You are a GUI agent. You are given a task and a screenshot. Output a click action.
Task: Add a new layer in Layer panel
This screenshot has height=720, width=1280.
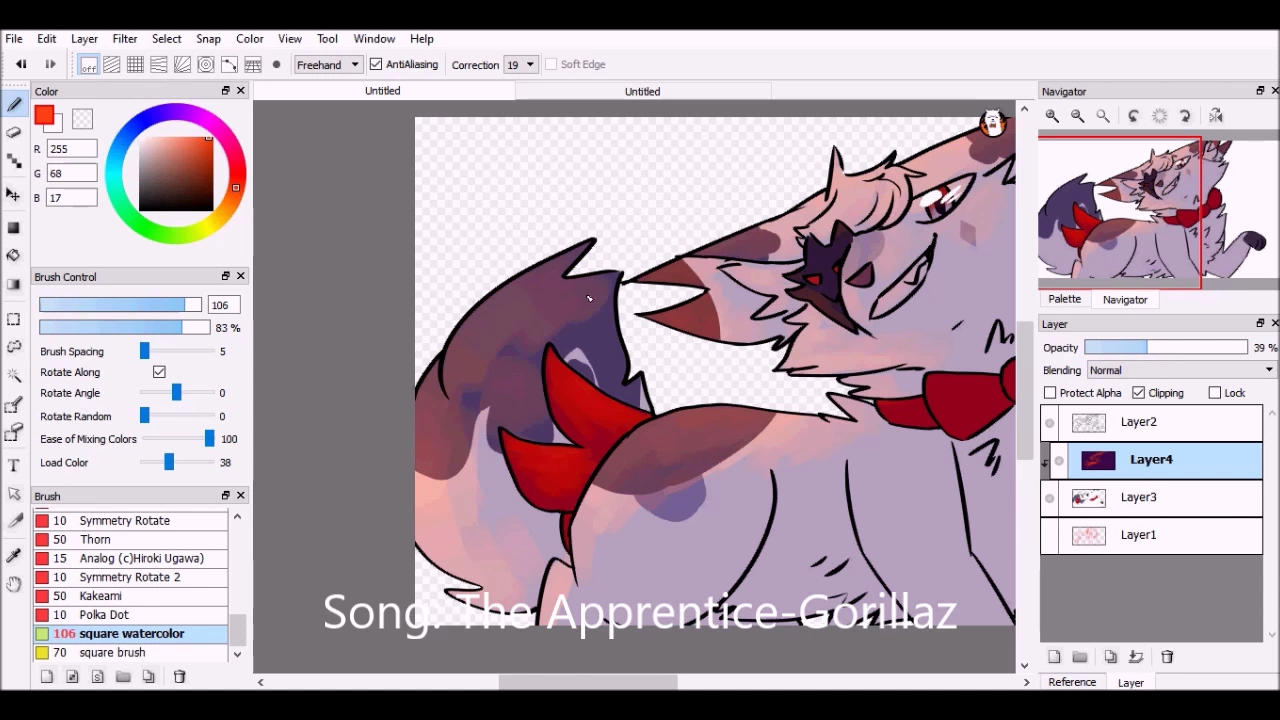pos(1054,657)
